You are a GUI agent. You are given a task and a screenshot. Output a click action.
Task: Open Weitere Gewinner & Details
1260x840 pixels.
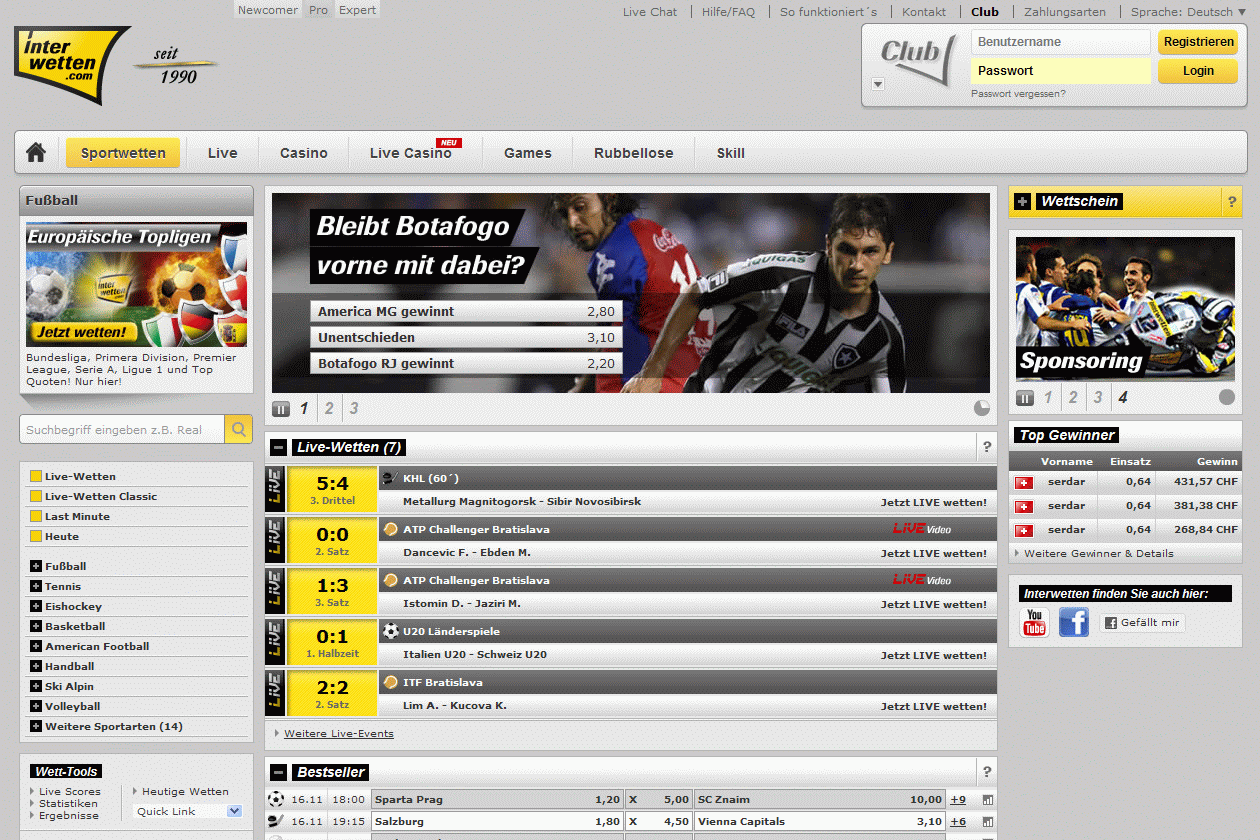(x=1099, y=553)
